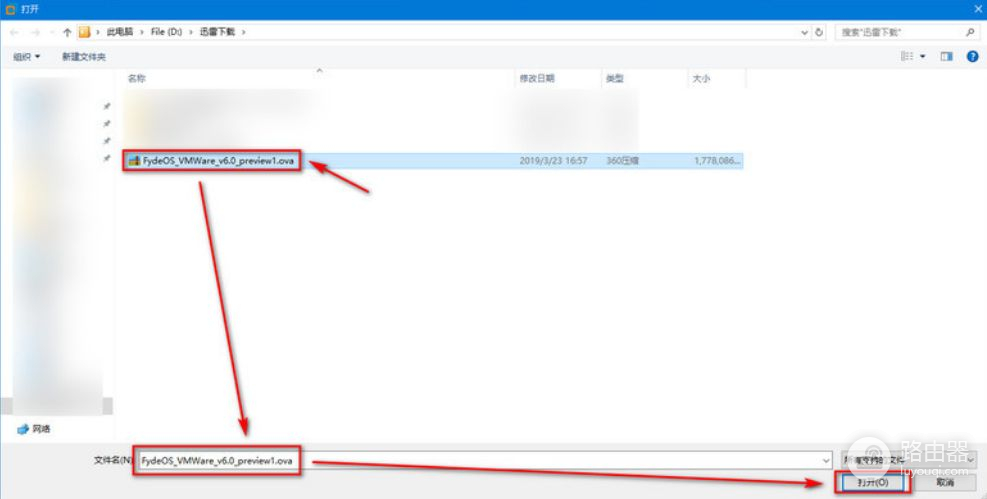Screen dimensions: 987x499
Task: Go back with the left arrow
Action: (x=14, y=32)
